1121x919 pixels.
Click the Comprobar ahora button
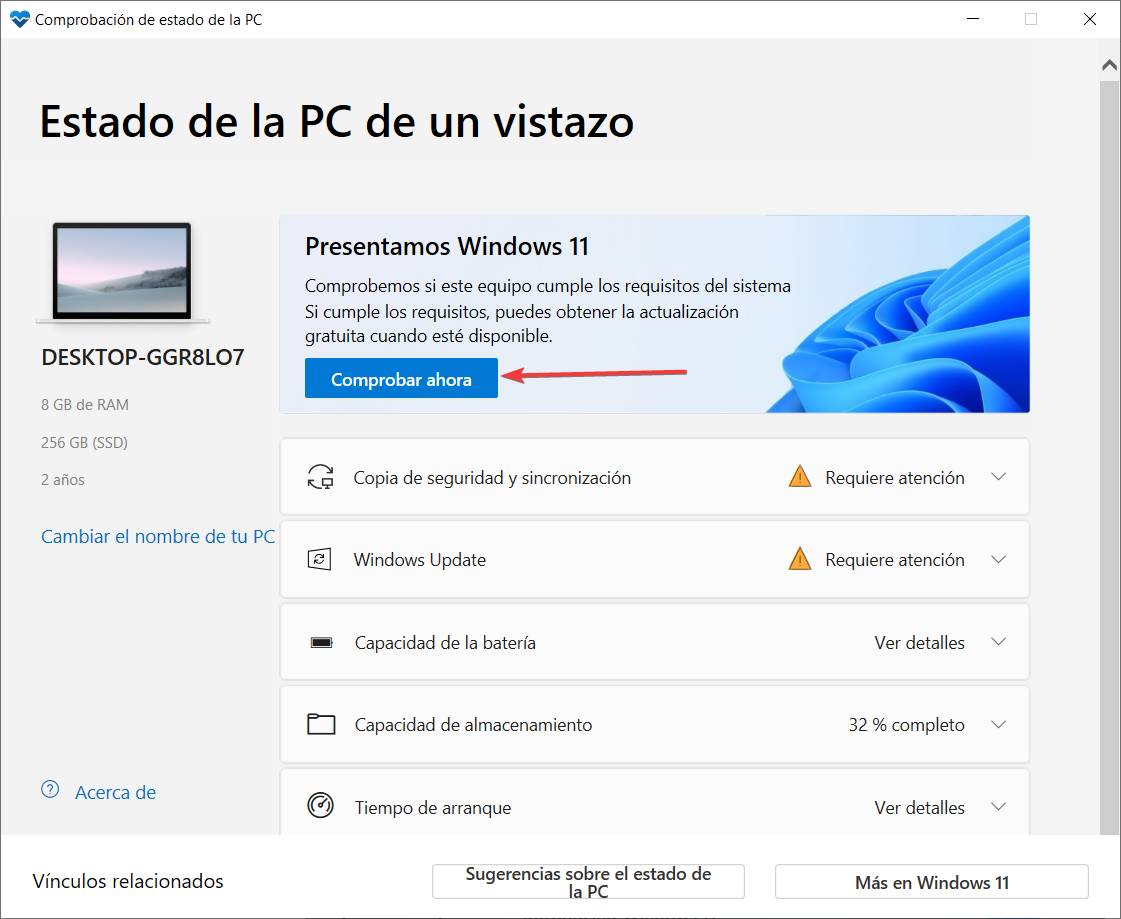coord(401,378)
